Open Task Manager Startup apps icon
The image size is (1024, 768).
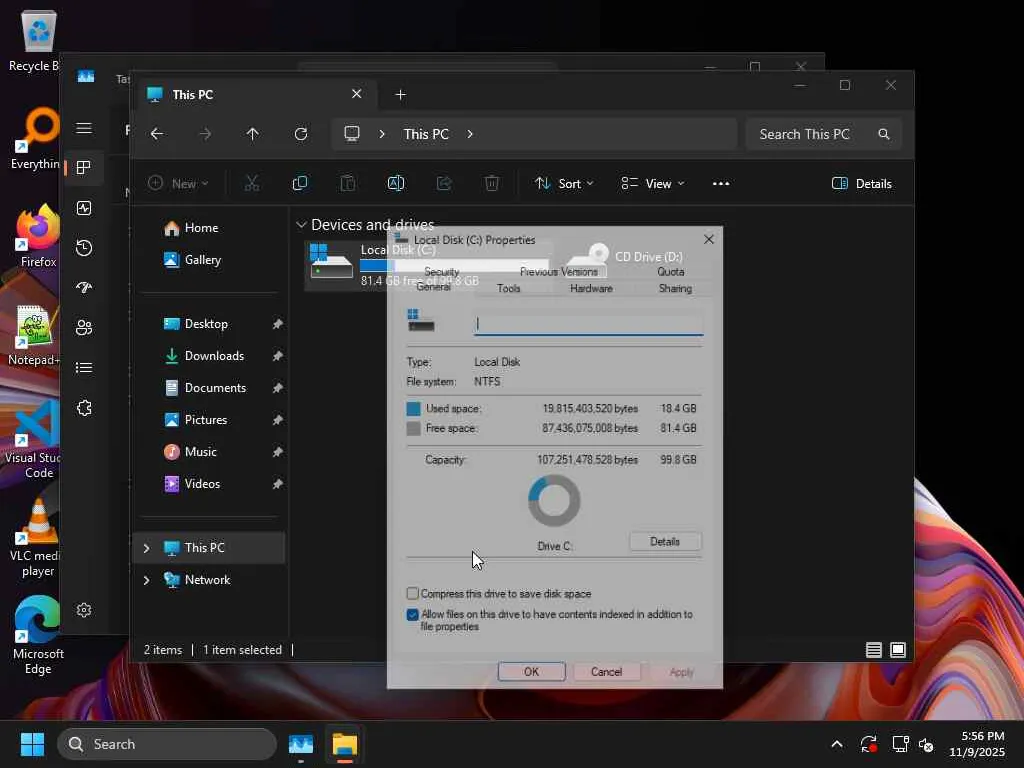click(84, 287)
